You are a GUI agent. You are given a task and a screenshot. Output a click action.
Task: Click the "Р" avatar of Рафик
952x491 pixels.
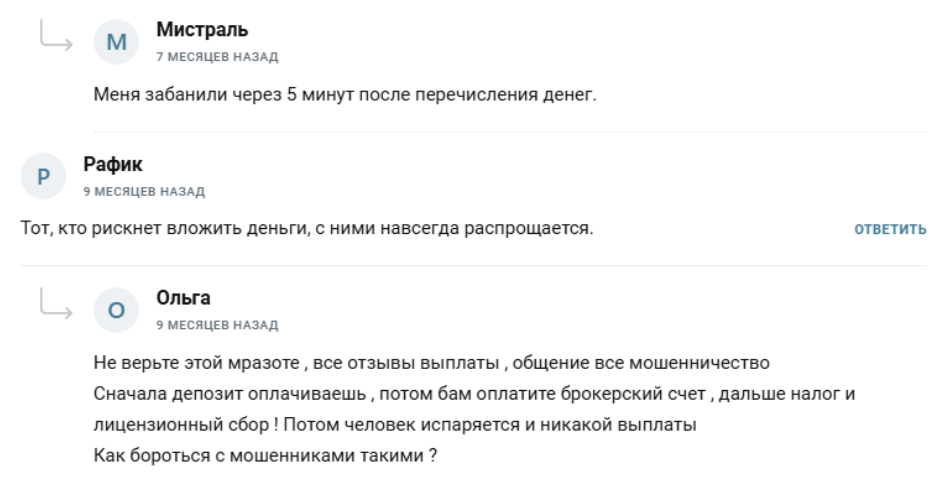[x=41, y=175]
